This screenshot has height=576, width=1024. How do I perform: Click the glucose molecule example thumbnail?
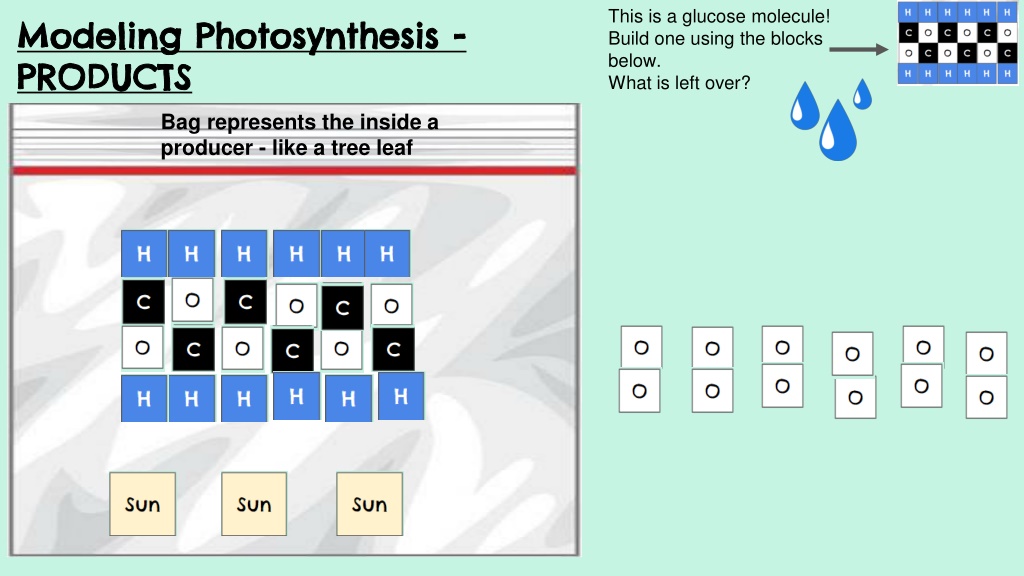pos(957,42)
